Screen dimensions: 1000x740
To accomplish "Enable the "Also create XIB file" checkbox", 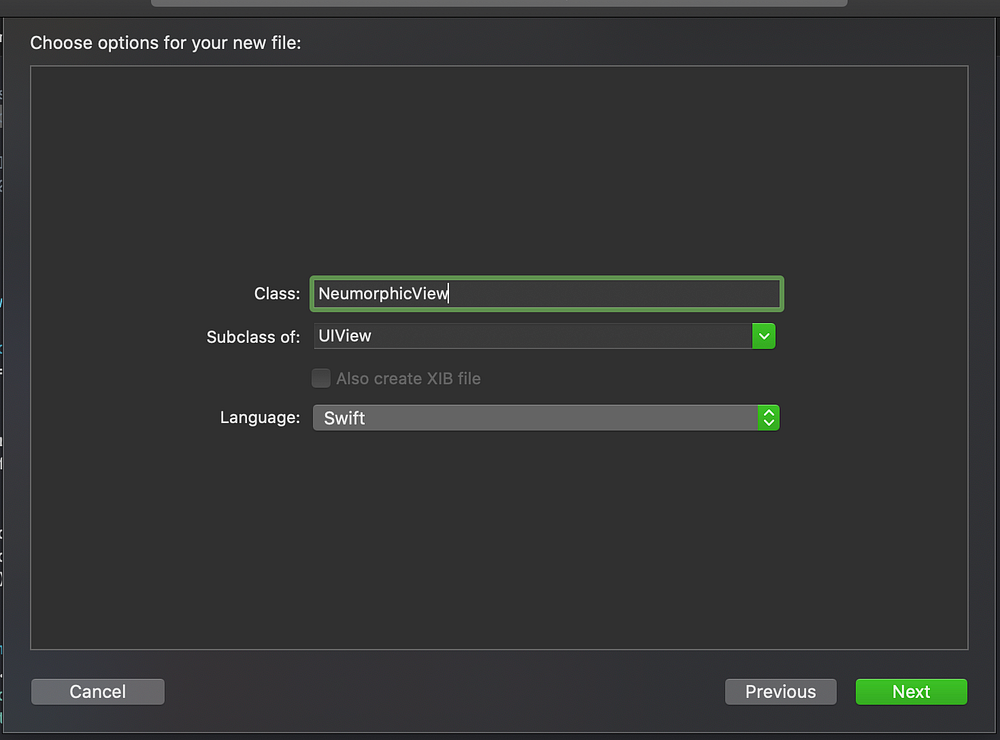I will (x=320, y=378).
